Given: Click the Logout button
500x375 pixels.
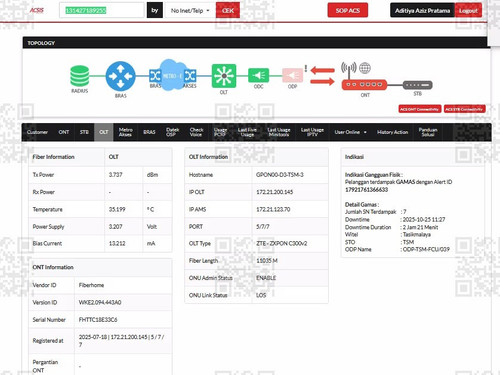Looking at the screenshot, I should pos(468,10).
